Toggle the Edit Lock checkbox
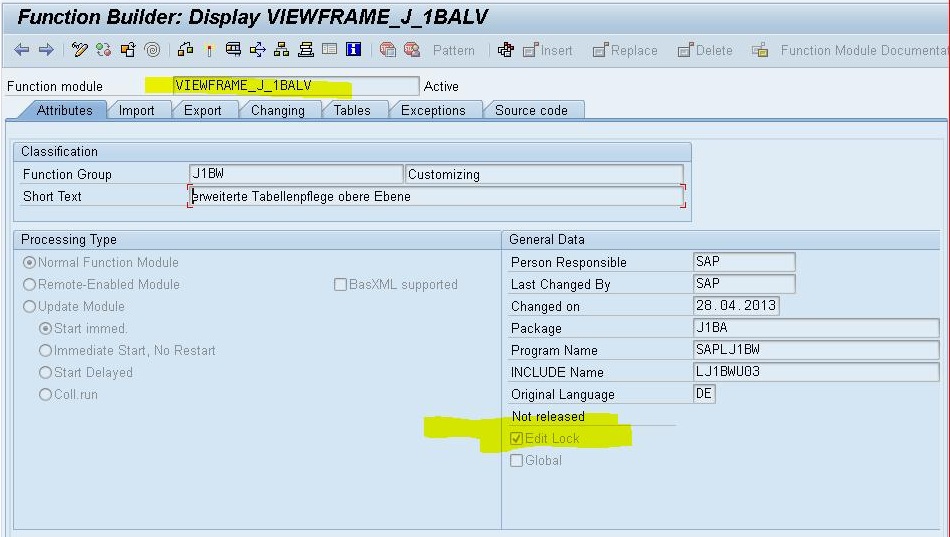950x537 pixels. pyautogui.click(x=516, y=438)
